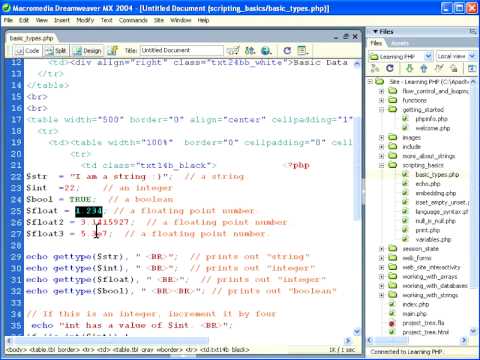This screenshot has width=480, height=360.
Task: Select print.php in the file tree
Action: click(428, 230)
